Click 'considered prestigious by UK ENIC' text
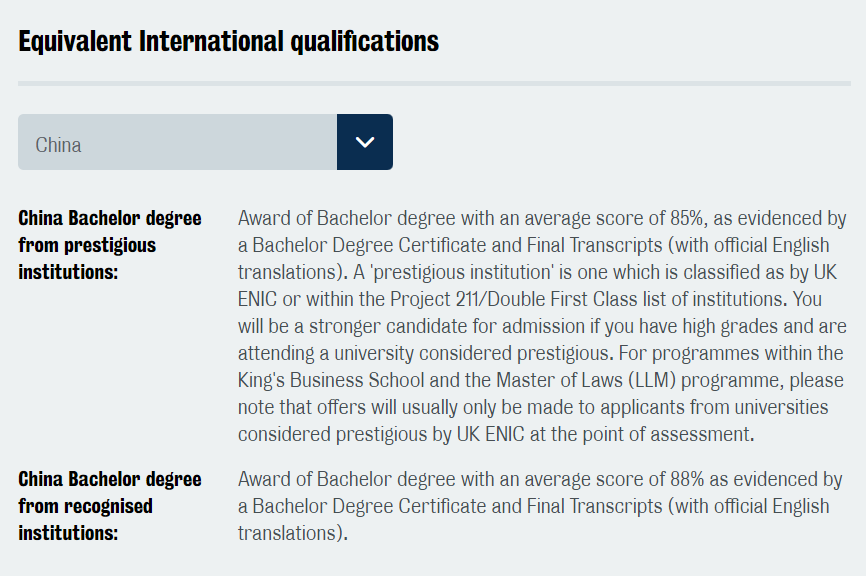Viewport: 866px width, 576px height. point(381,435)
